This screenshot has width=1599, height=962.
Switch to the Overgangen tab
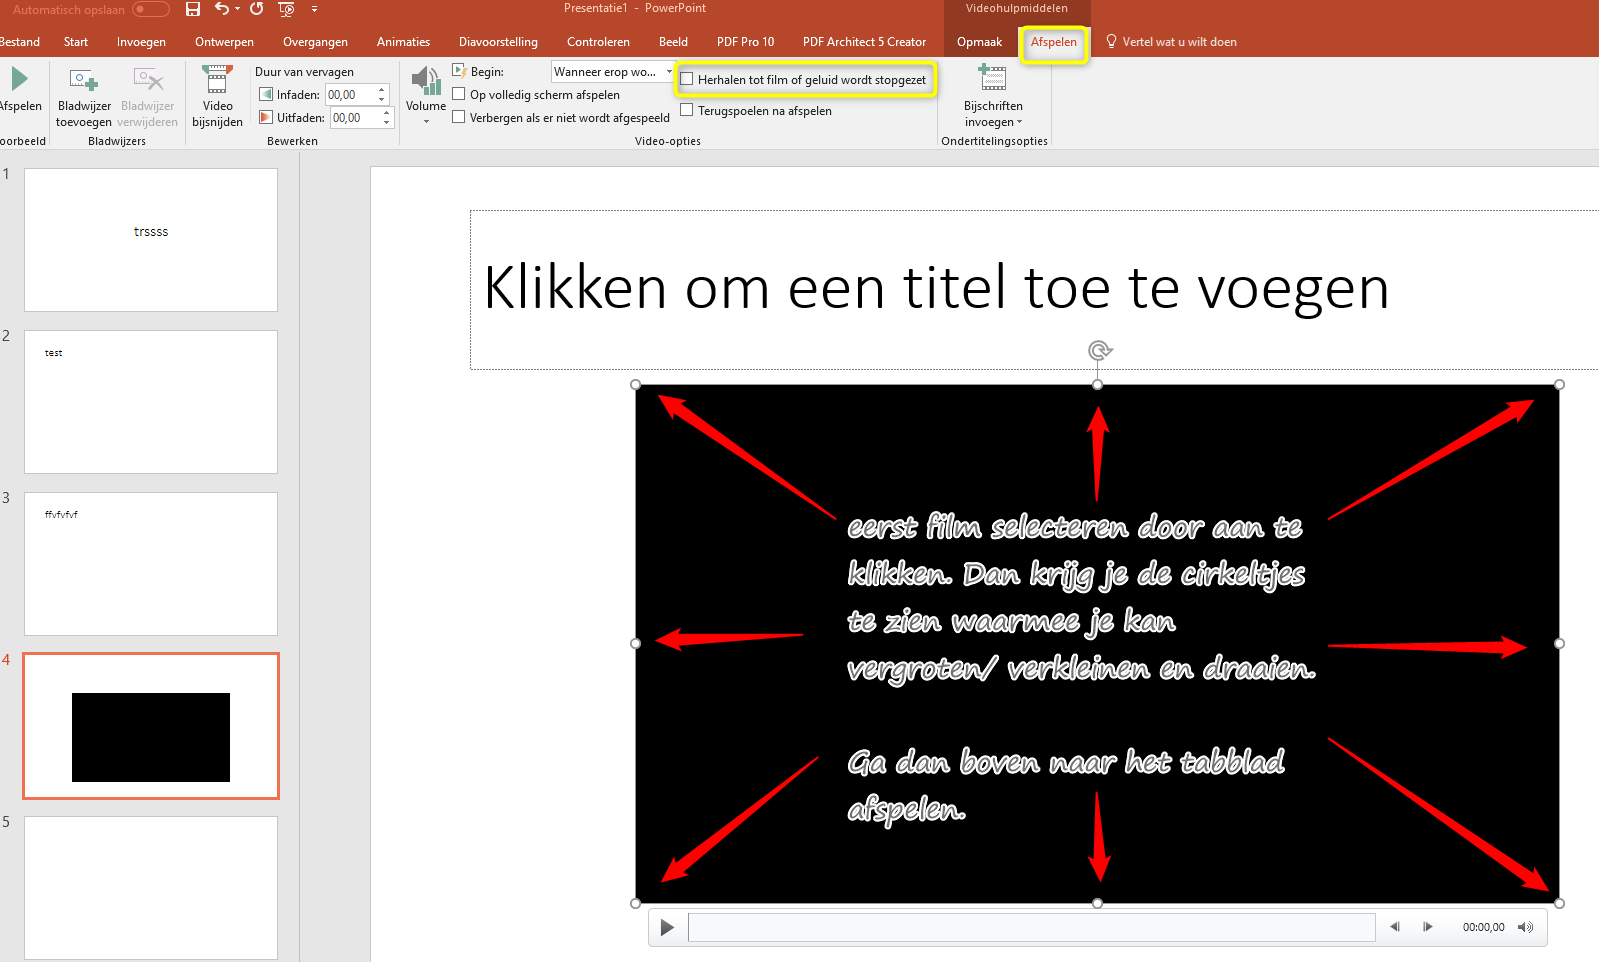tap(315, 42)
